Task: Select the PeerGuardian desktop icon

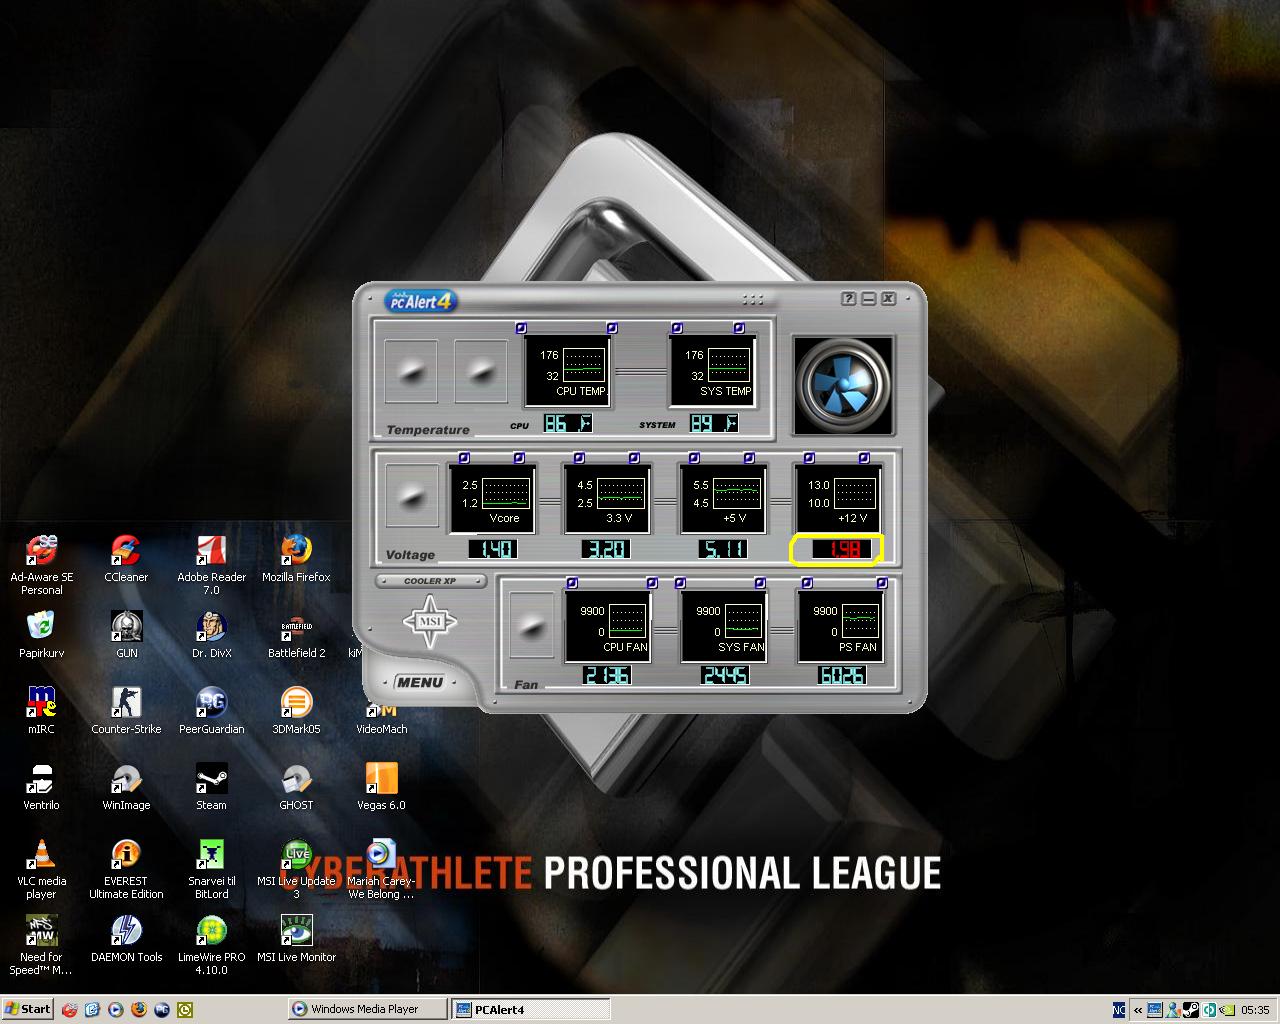Action: pos(212,711)
